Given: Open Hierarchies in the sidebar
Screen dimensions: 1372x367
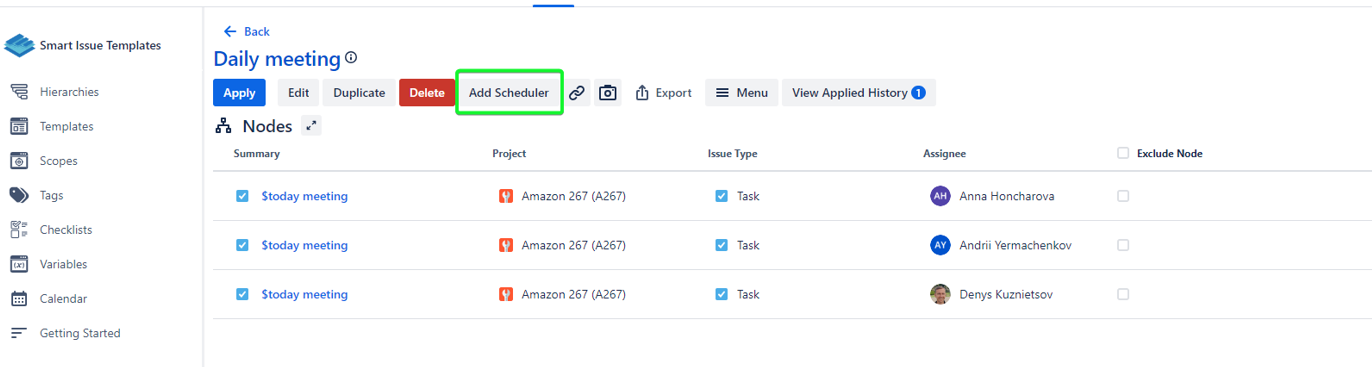Looking at the screenshot, I should (69, 92).
